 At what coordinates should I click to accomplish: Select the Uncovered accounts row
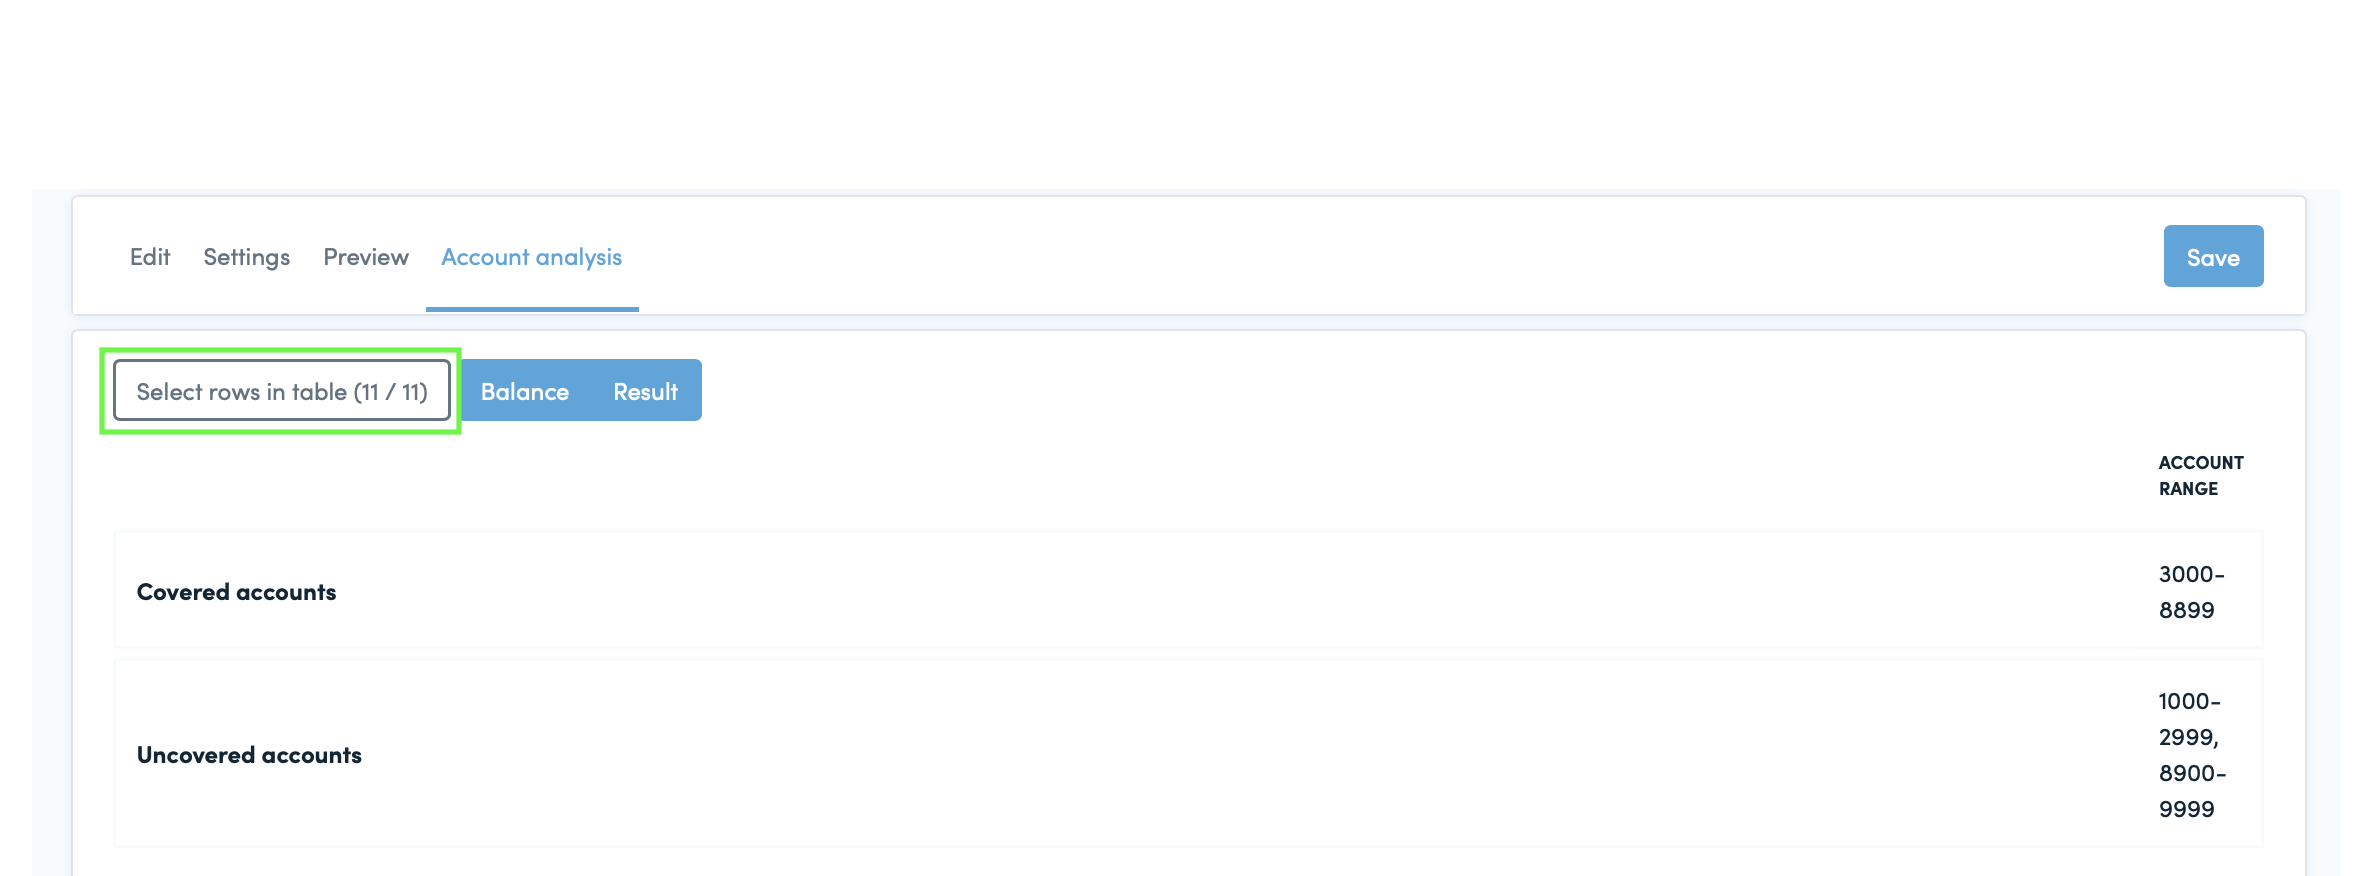pos(1188,754)
